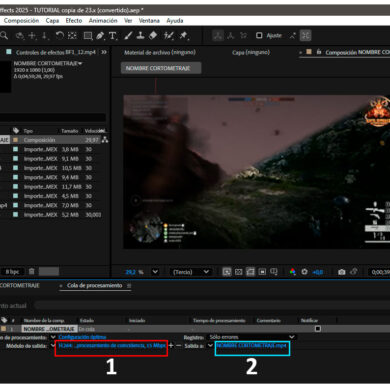Click the NOMBRE CORTOMETRAJE viewer breadcrumb button
Screen dimensions: 390x390
pos(161,68)
